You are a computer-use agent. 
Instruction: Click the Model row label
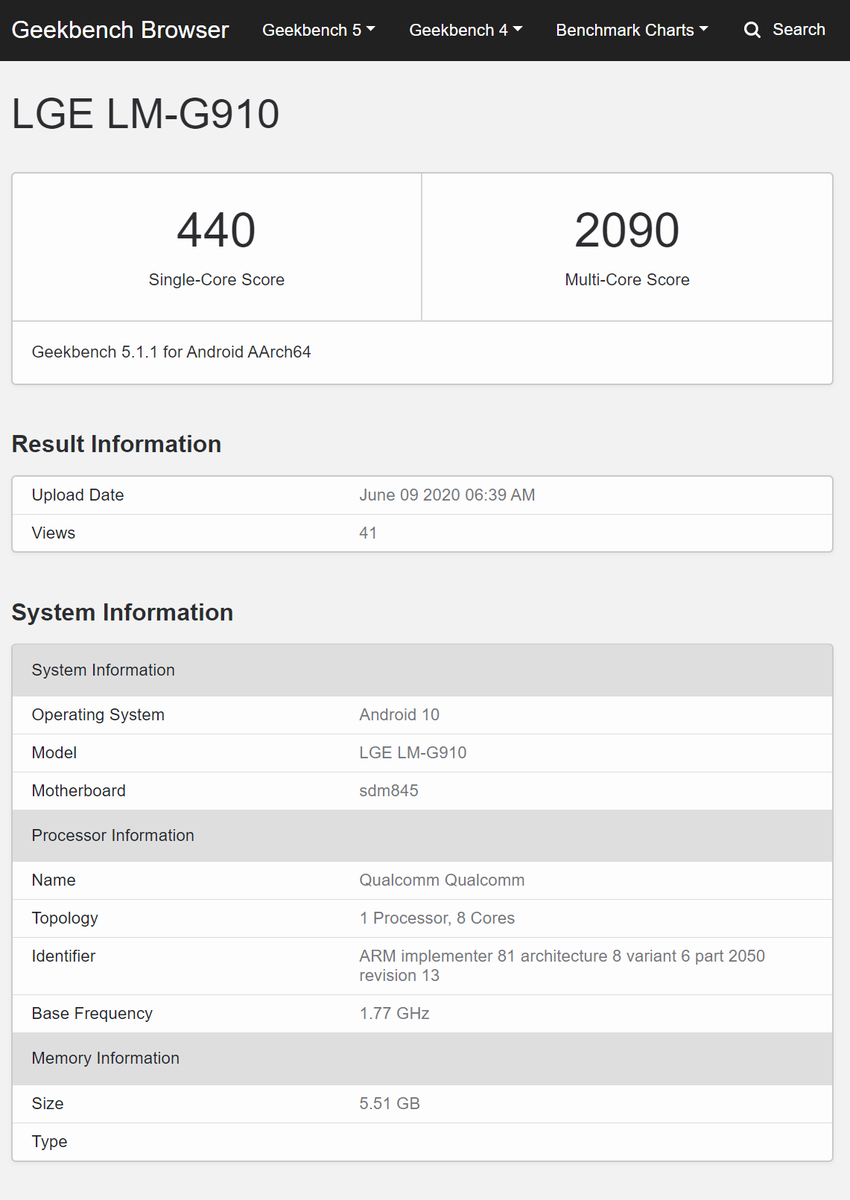pyautogui.click(x=54, y=753)
